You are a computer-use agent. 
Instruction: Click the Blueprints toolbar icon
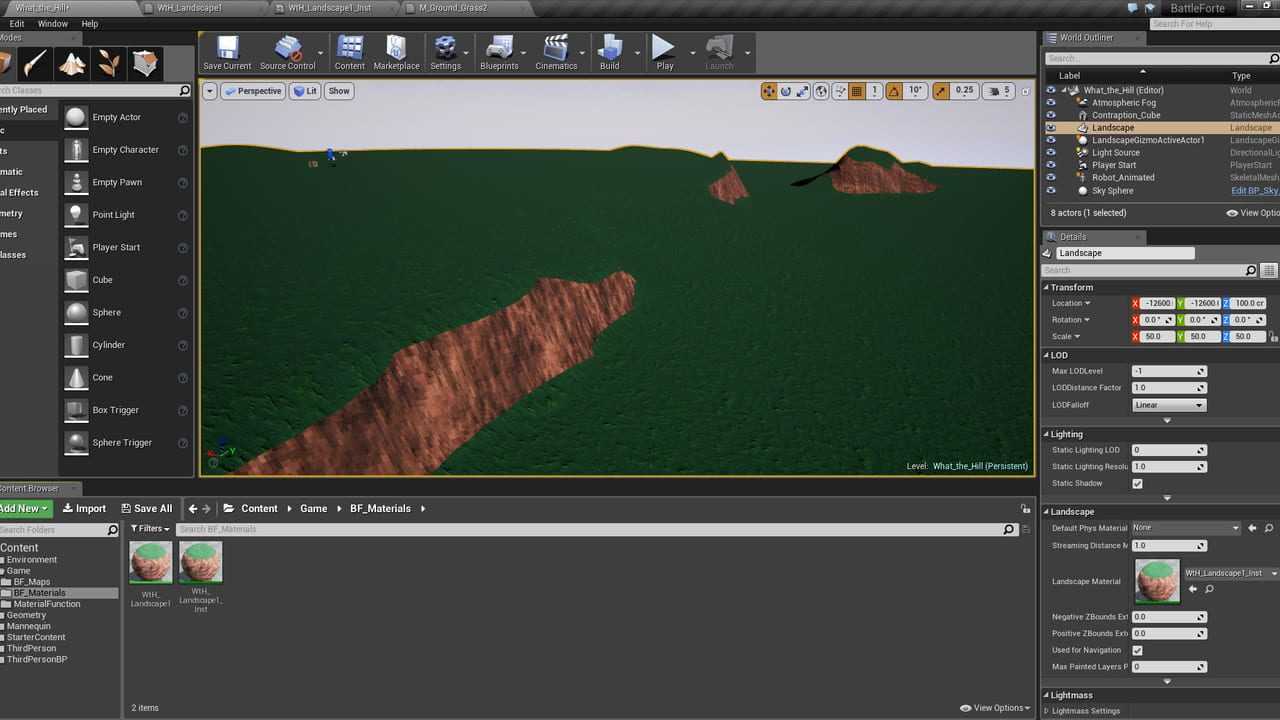coord(498,52)
